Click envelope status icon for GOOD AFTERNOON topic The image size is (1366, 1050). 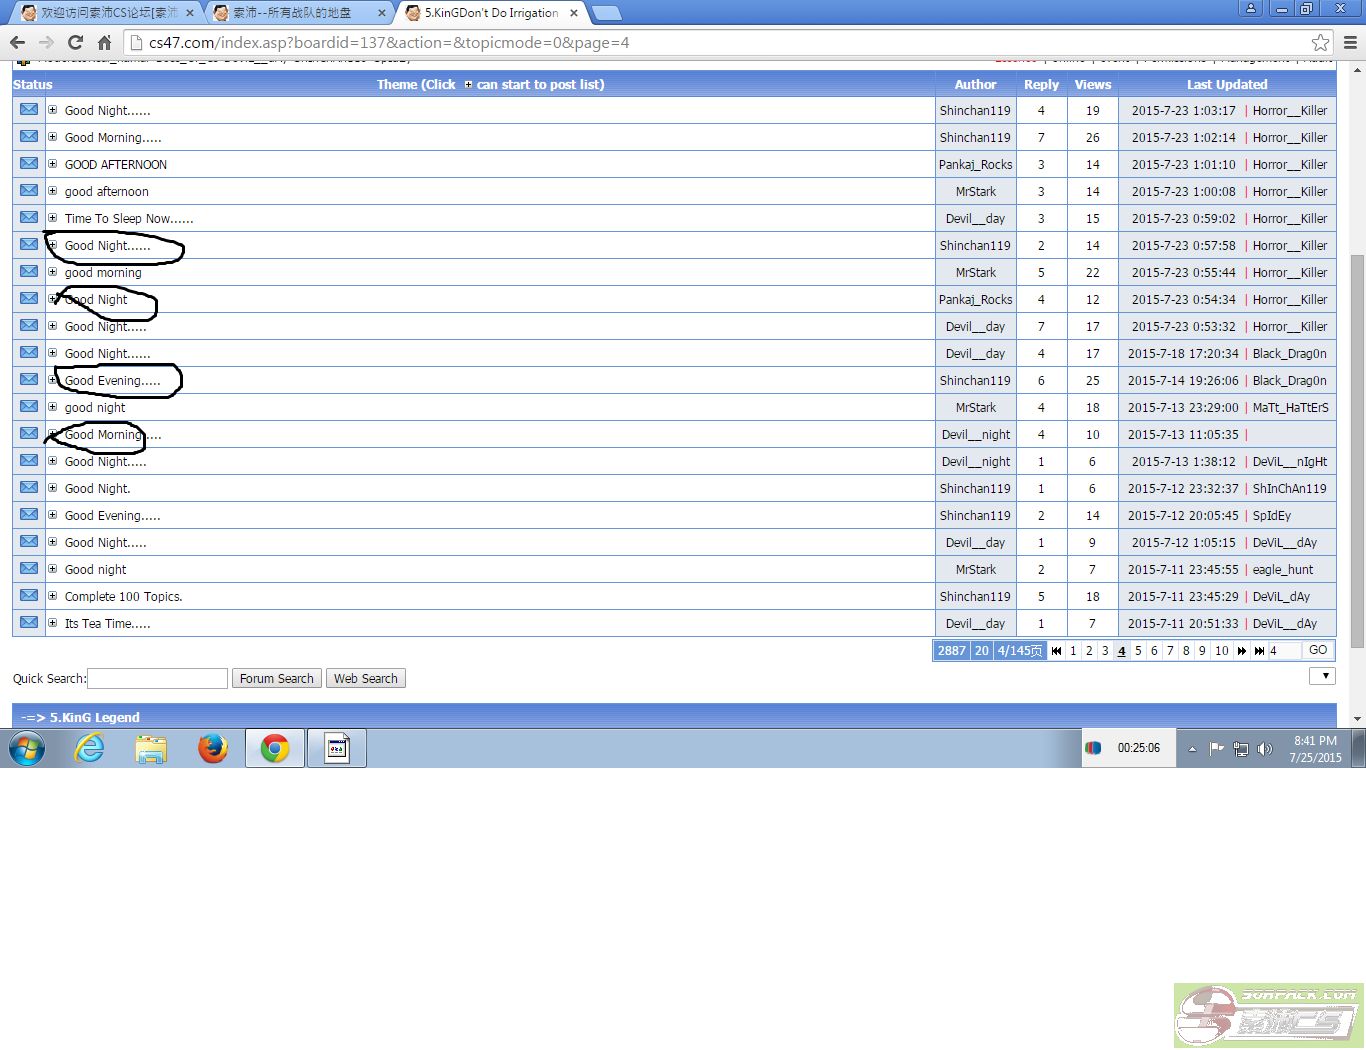[29, 164]
